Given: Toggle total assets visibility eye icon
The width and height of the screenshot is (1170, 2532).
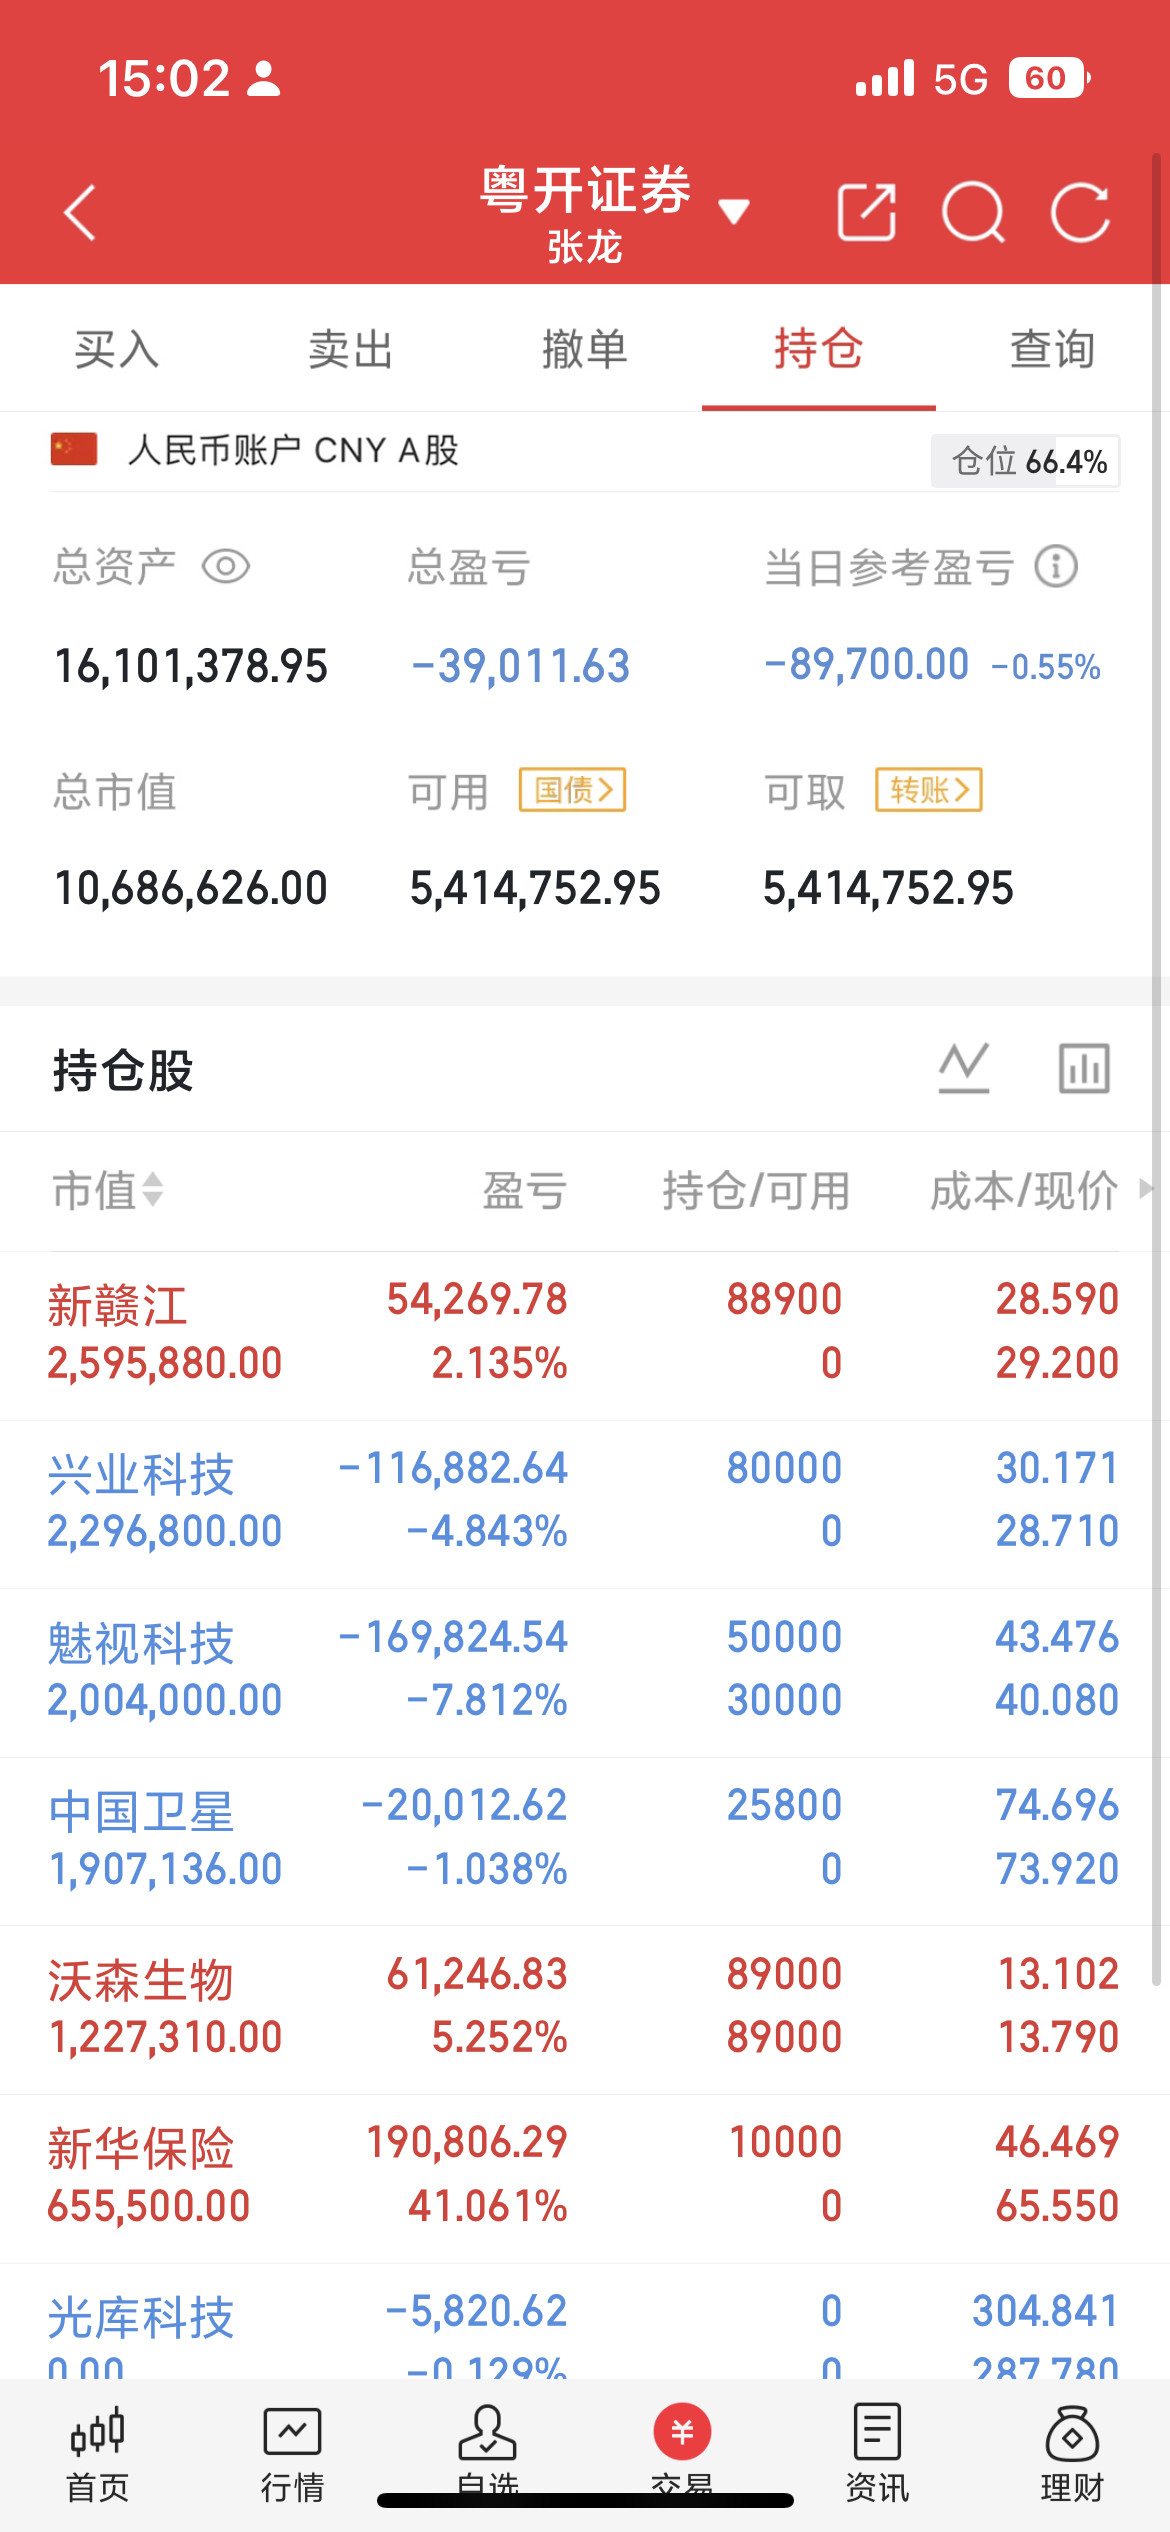Looking at the screenshot, I should click(x=226, y=567).
